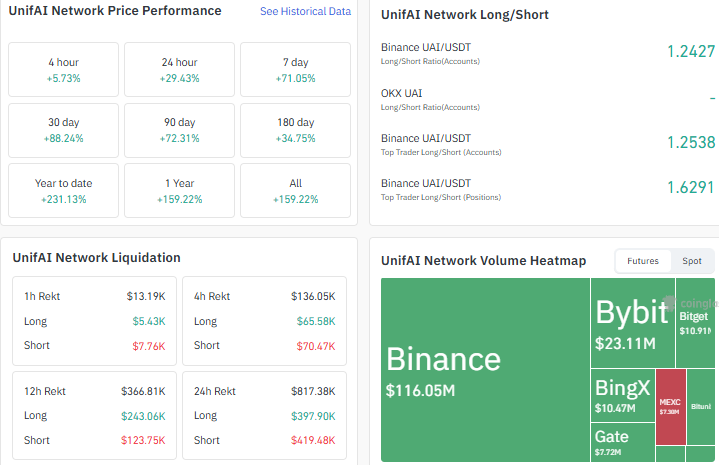Image resolution: width=719 pixels, height=465 pixels.
Task: Click the 12h long liquidation $243.06K
Action: pos(143,416)
